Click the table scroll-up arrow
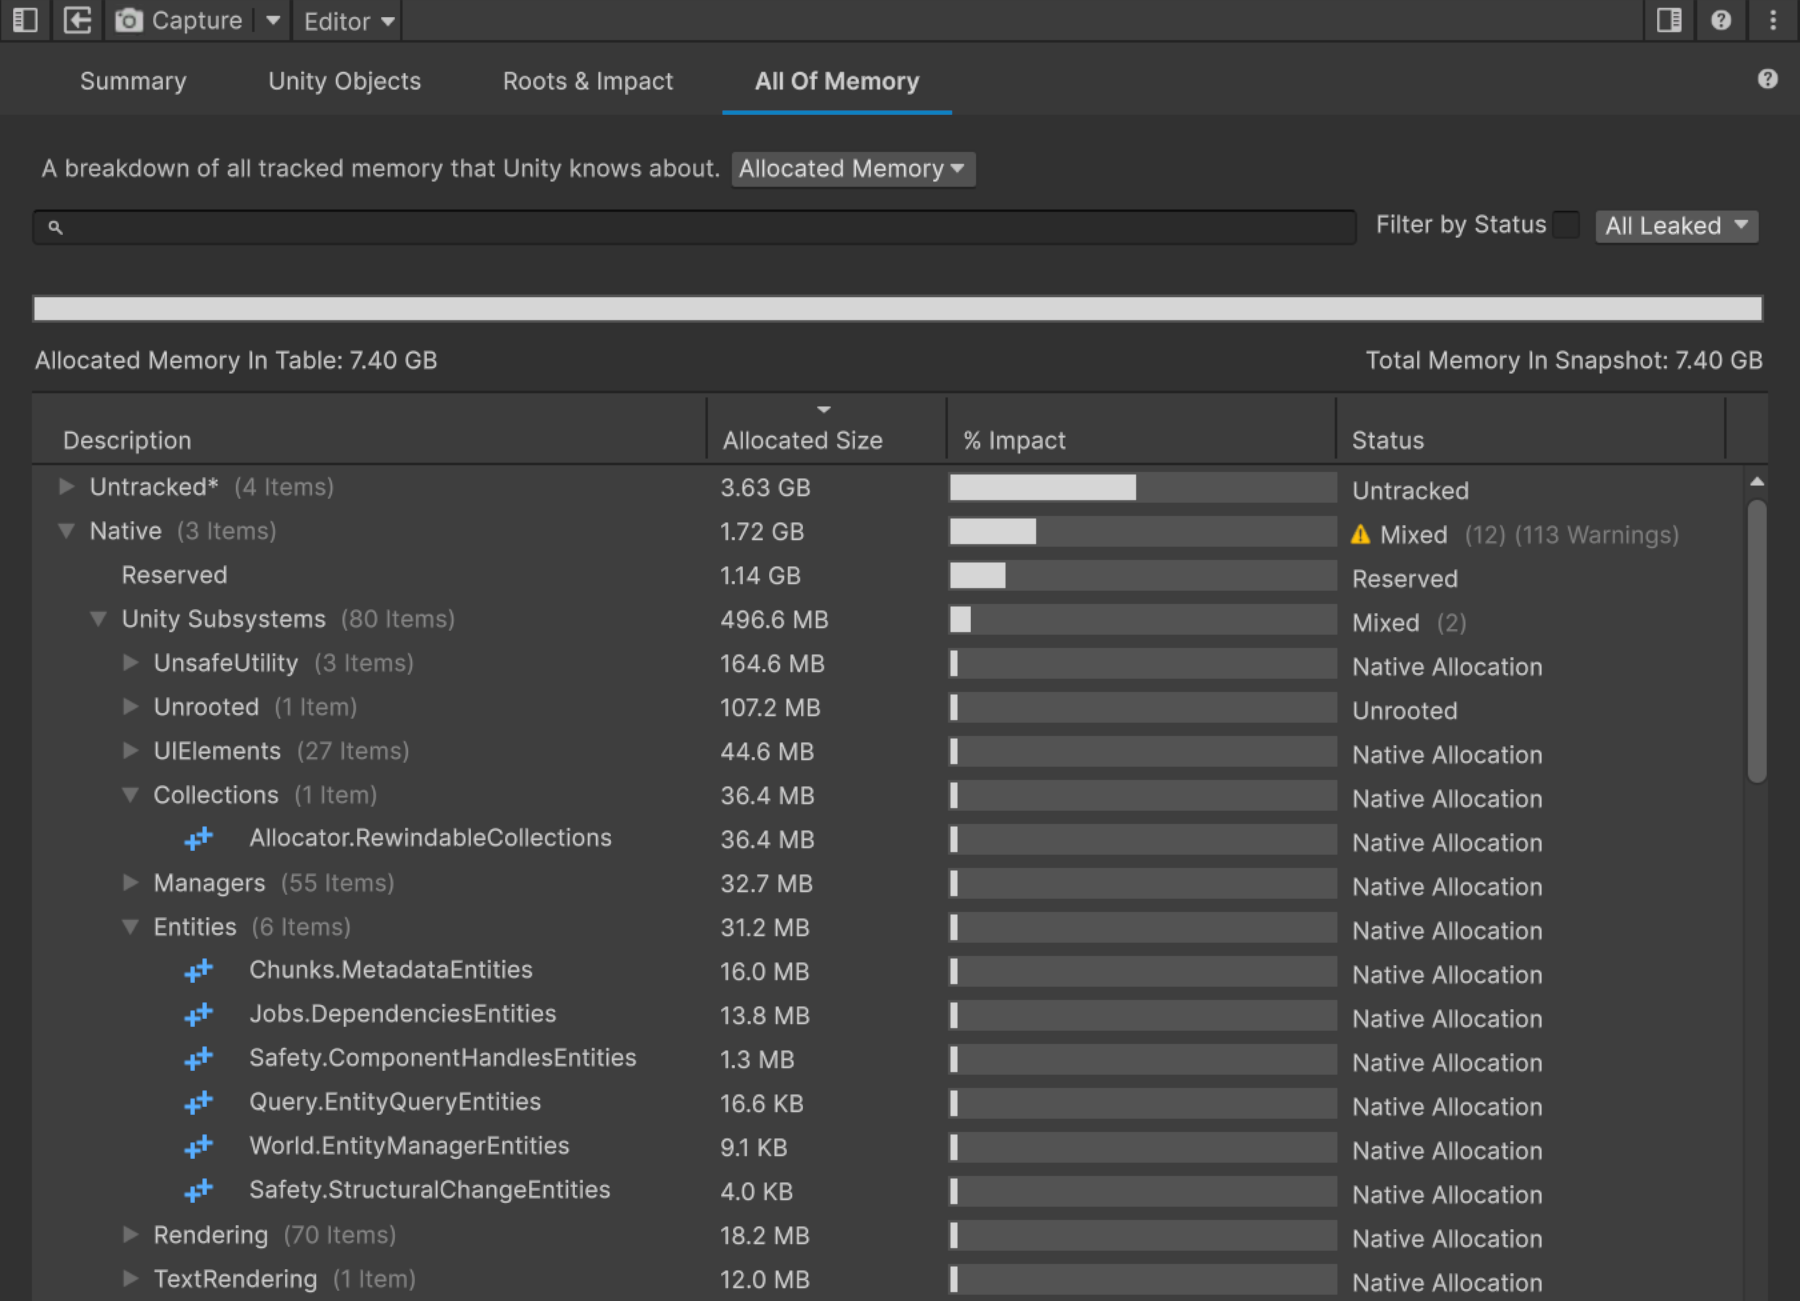1800x1301 pixels. click(x=1757, y=482)
